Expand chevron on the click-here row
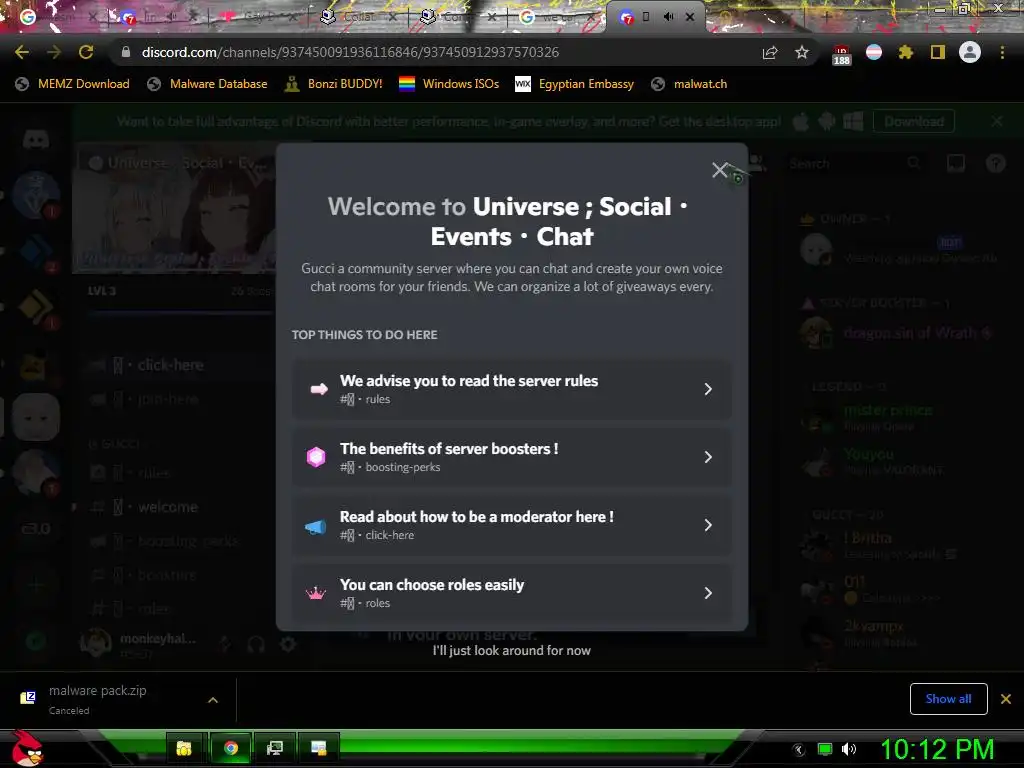This screenshot has width=1024, height=768. (708, 525)
